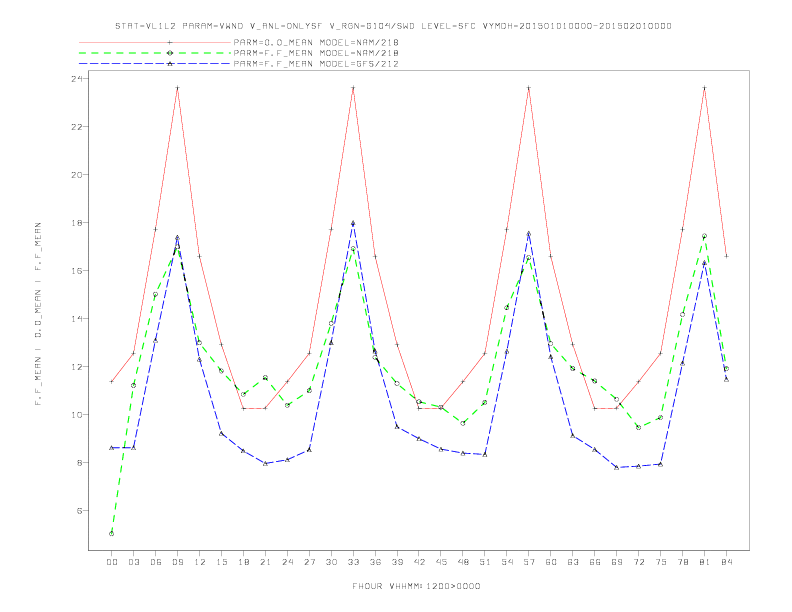792x612 pixels.
Task: Click x-axis tick label 15
Action: pyautogui.click(x=221, y=562)
